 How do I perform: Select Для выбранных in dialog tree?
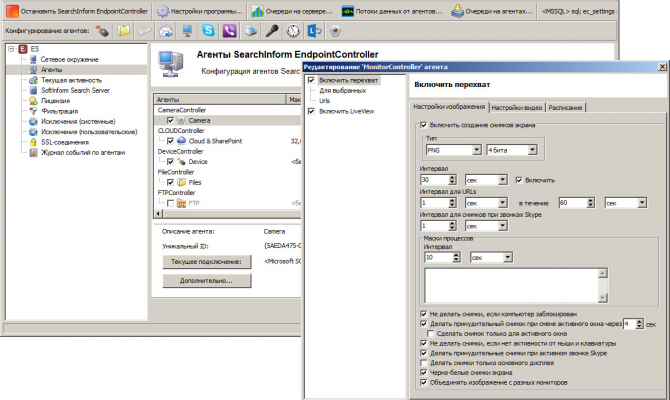343,91
